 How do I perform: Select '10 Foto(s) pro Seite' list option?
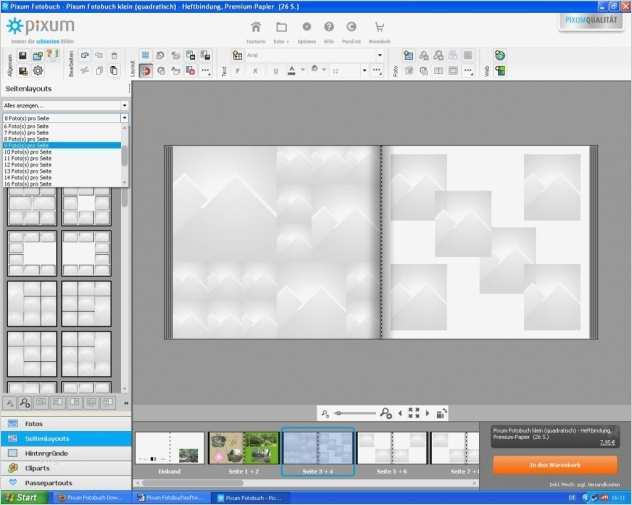pyautogui.click(x=62, y=152)
